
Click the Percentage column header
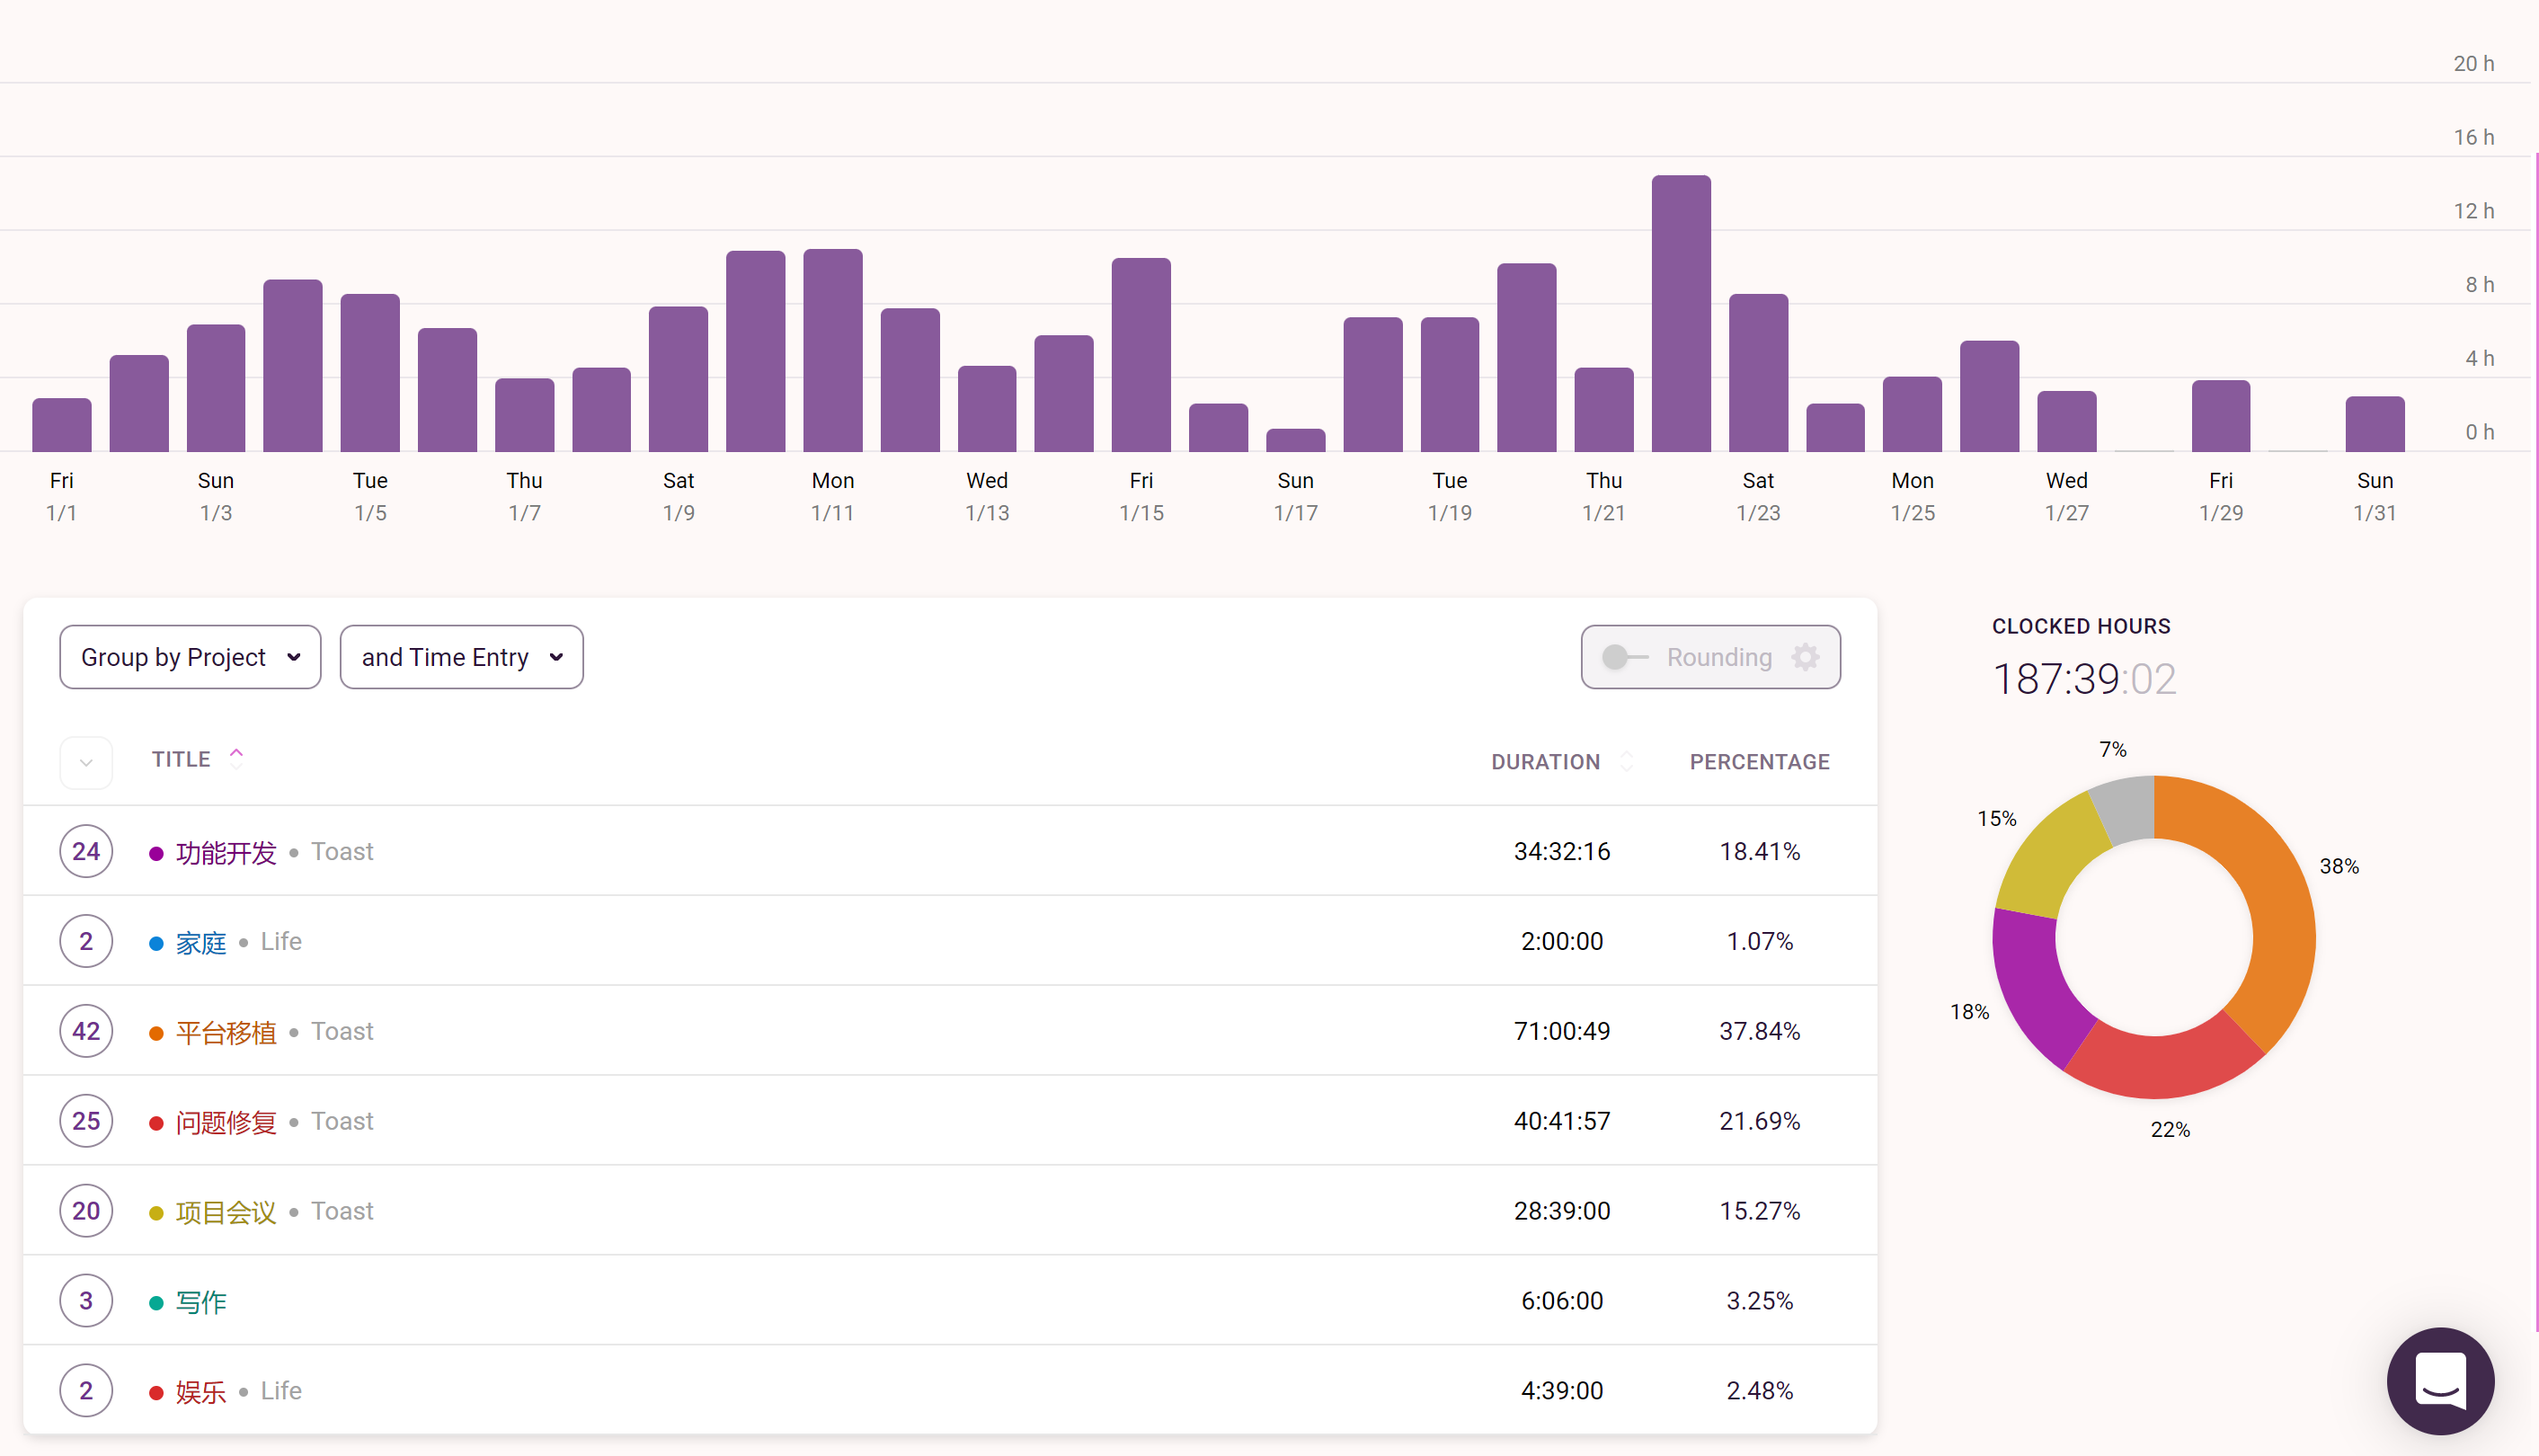tap(1759, 762)
